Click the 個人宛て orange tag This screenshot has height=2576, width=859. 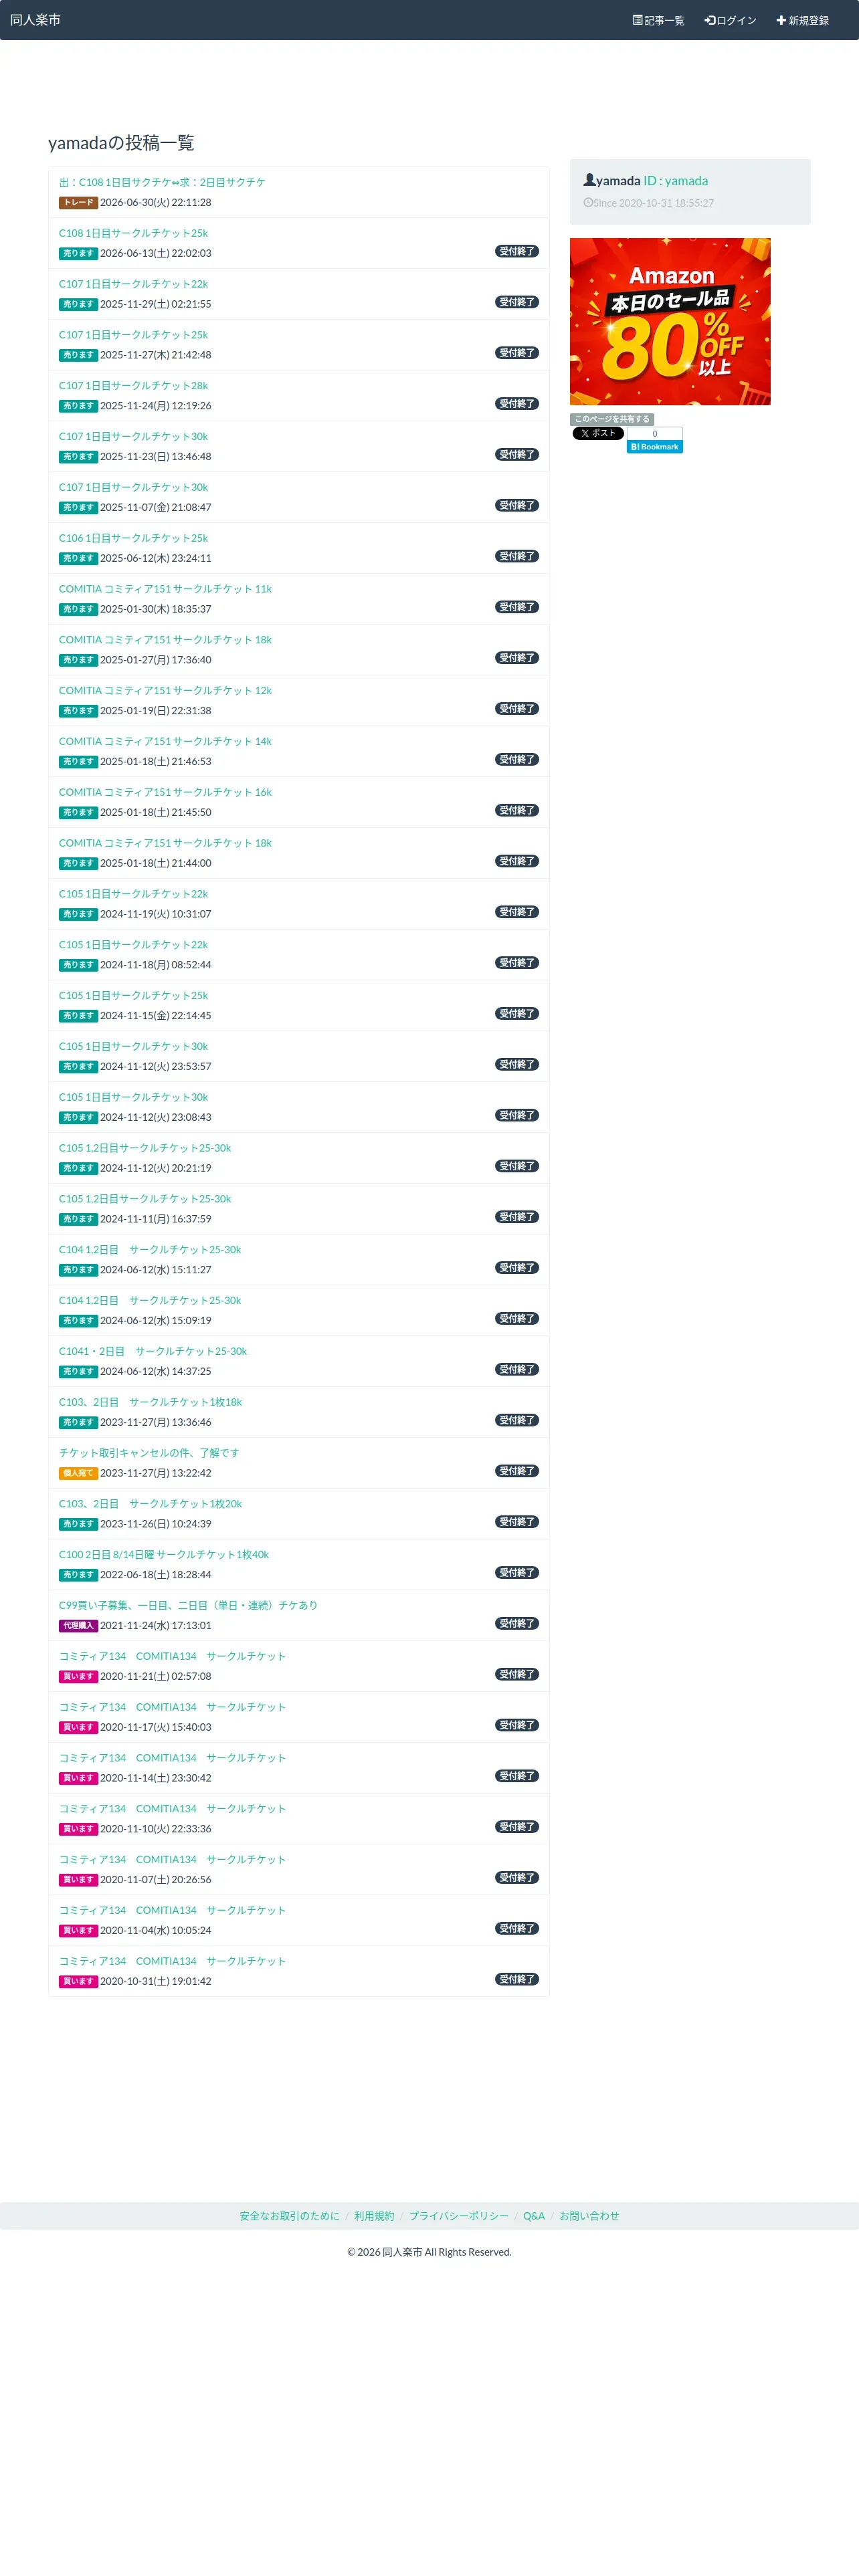click(x=78, y=1473)
